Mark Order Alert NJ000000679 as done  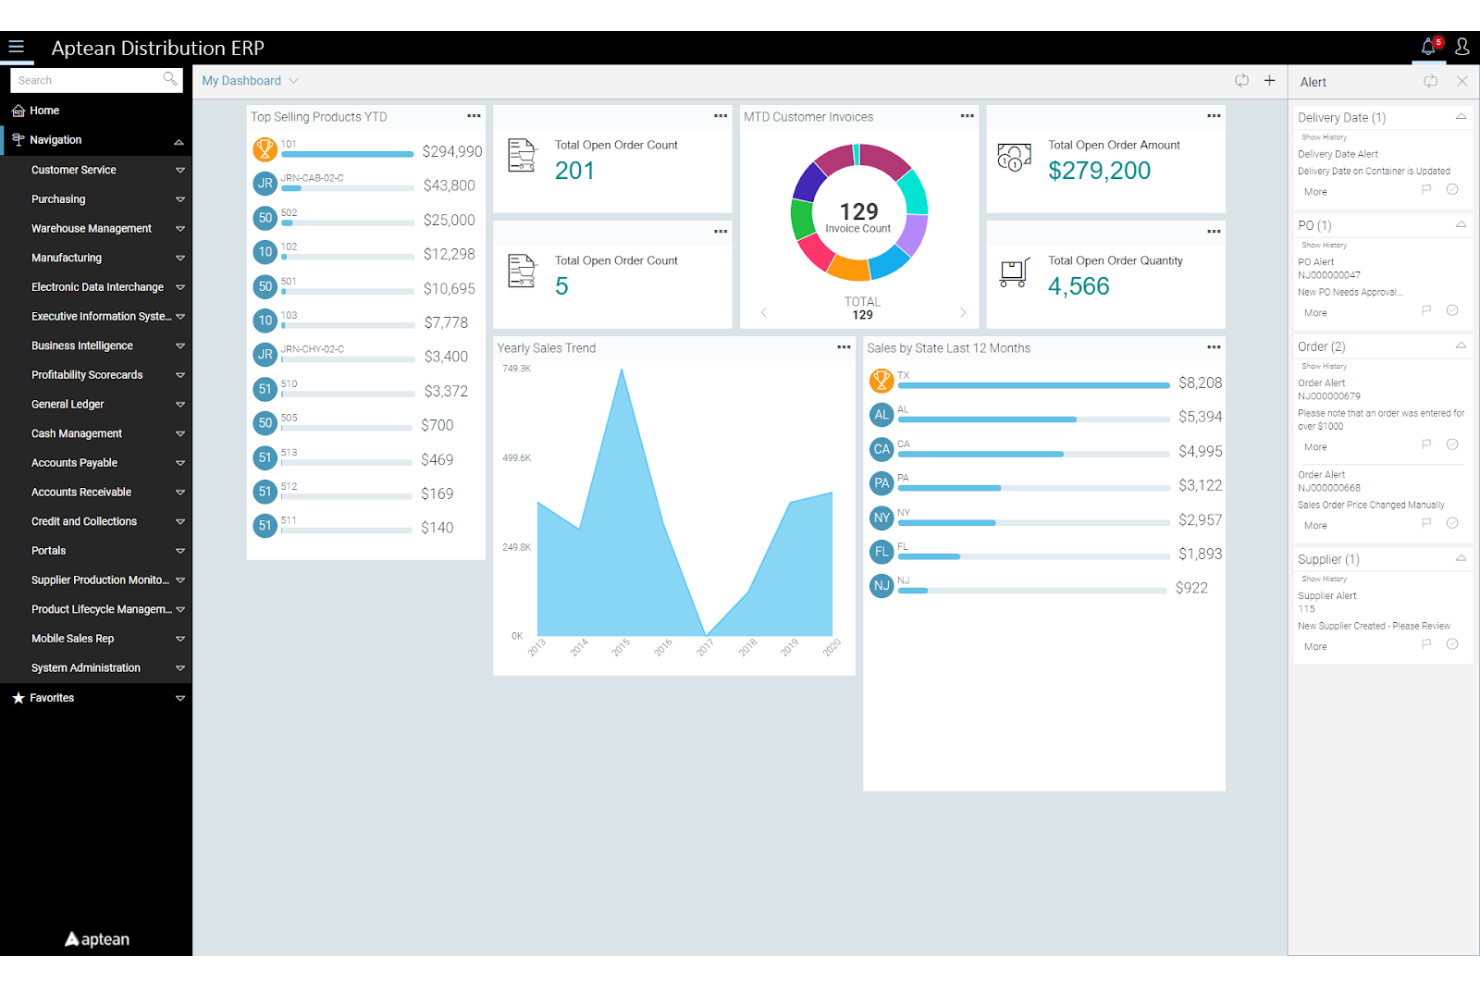[1453, 445]
